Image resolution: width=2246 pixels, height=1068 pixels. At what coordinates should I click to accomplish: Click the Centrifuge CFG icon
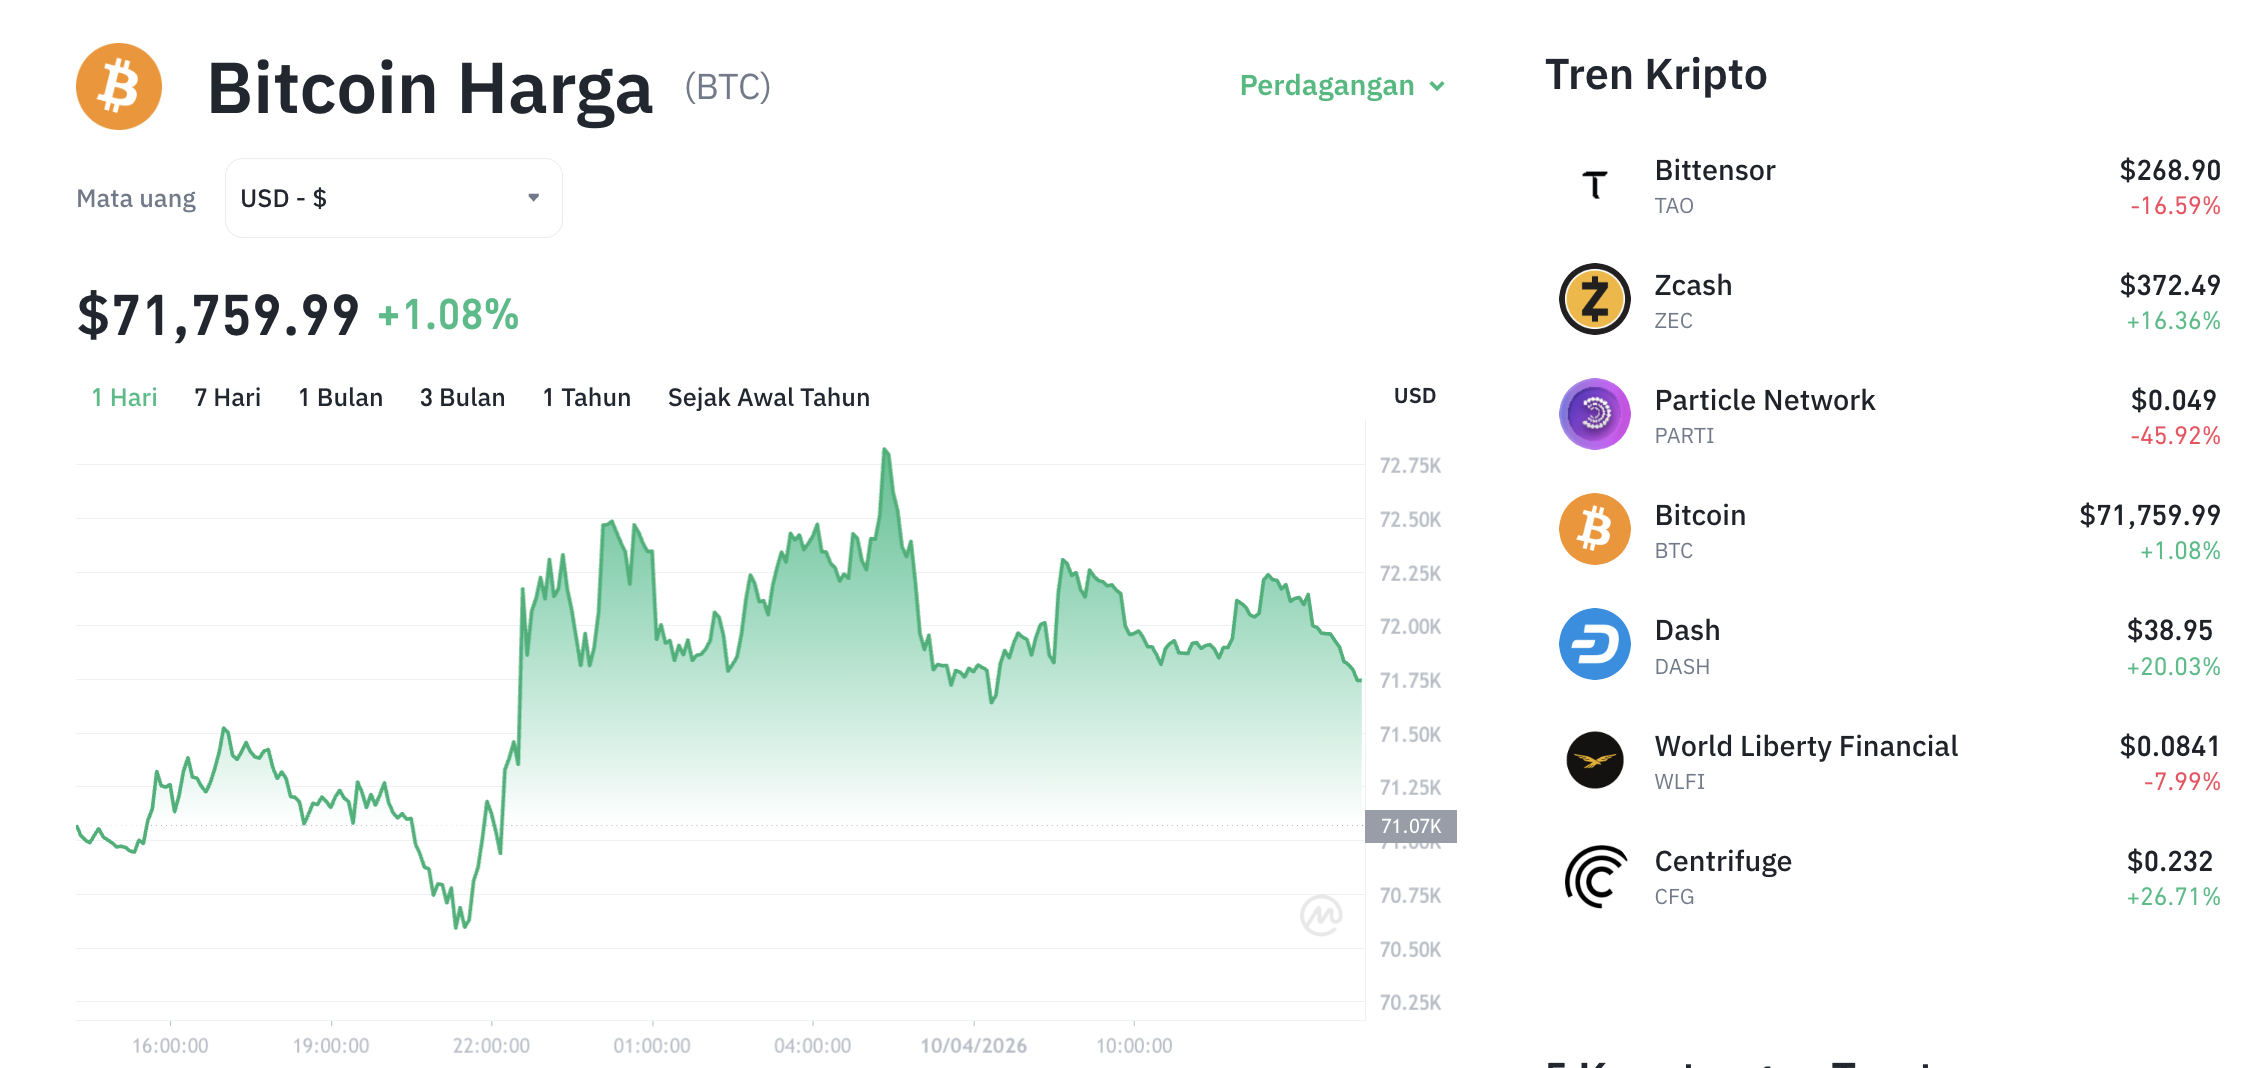1594,875
